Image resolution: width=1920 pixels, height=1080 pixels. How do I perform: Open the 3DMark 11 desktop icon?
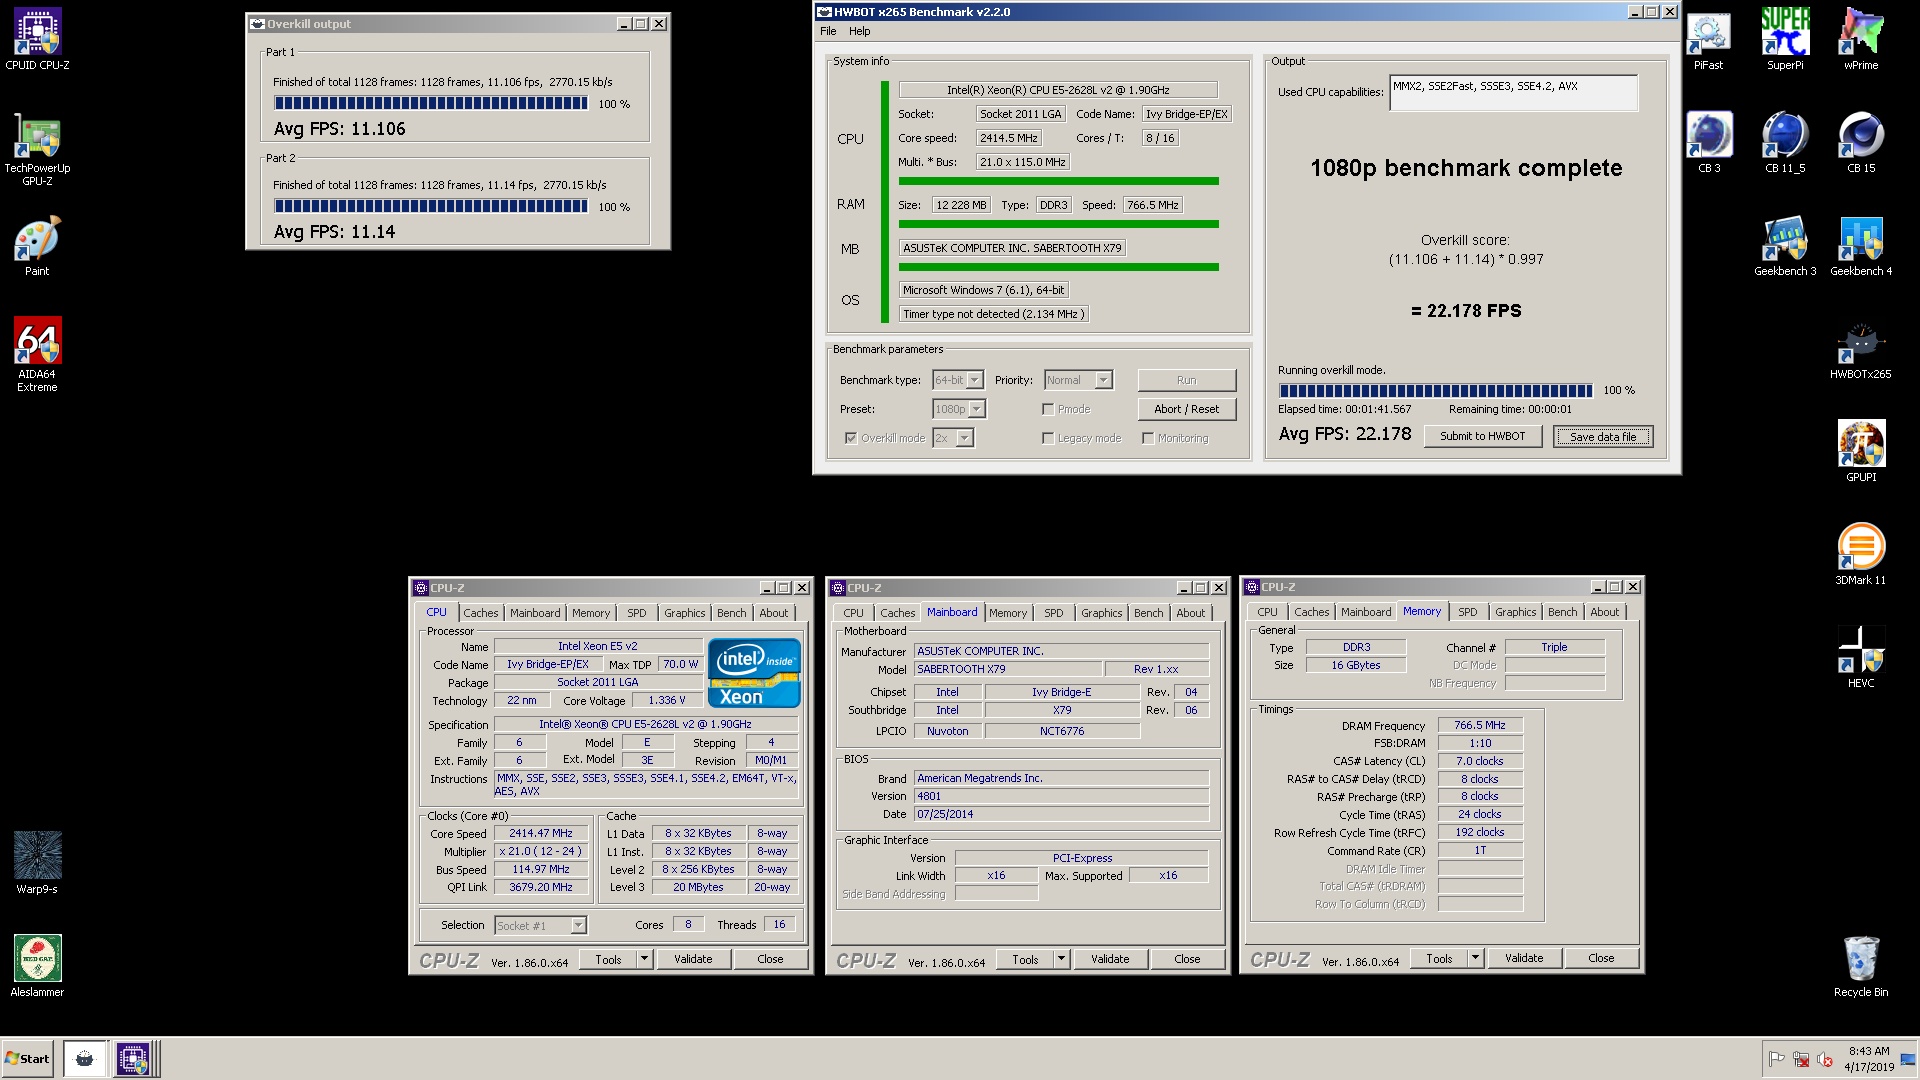tap(1861, 555)
